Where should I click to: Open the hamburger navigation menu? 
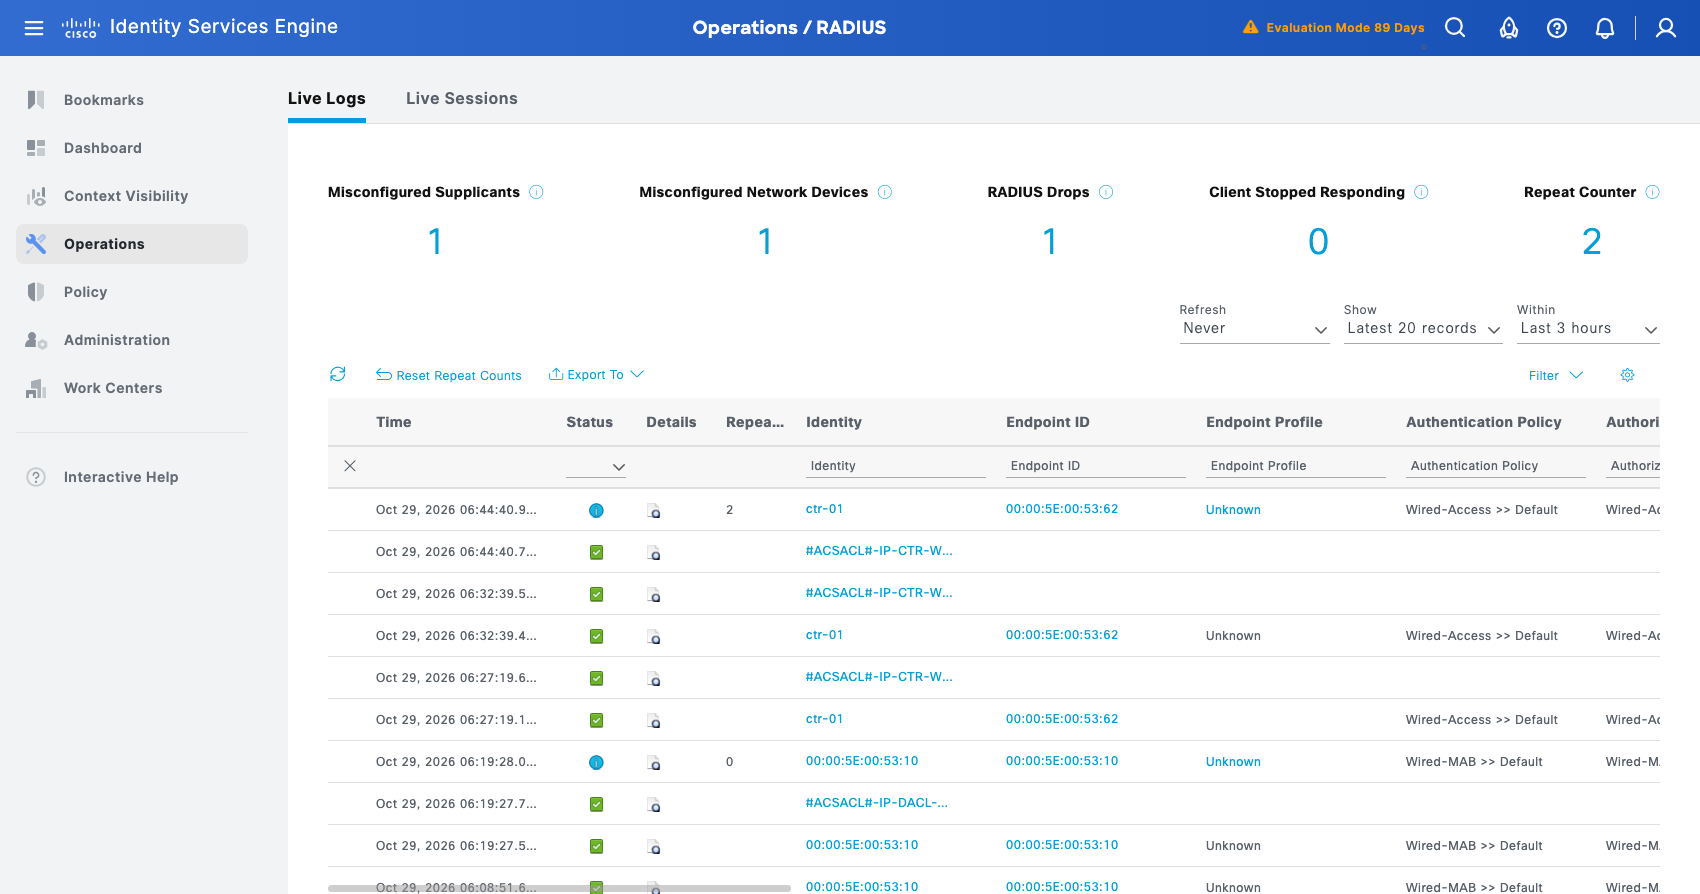click(34, 28)
